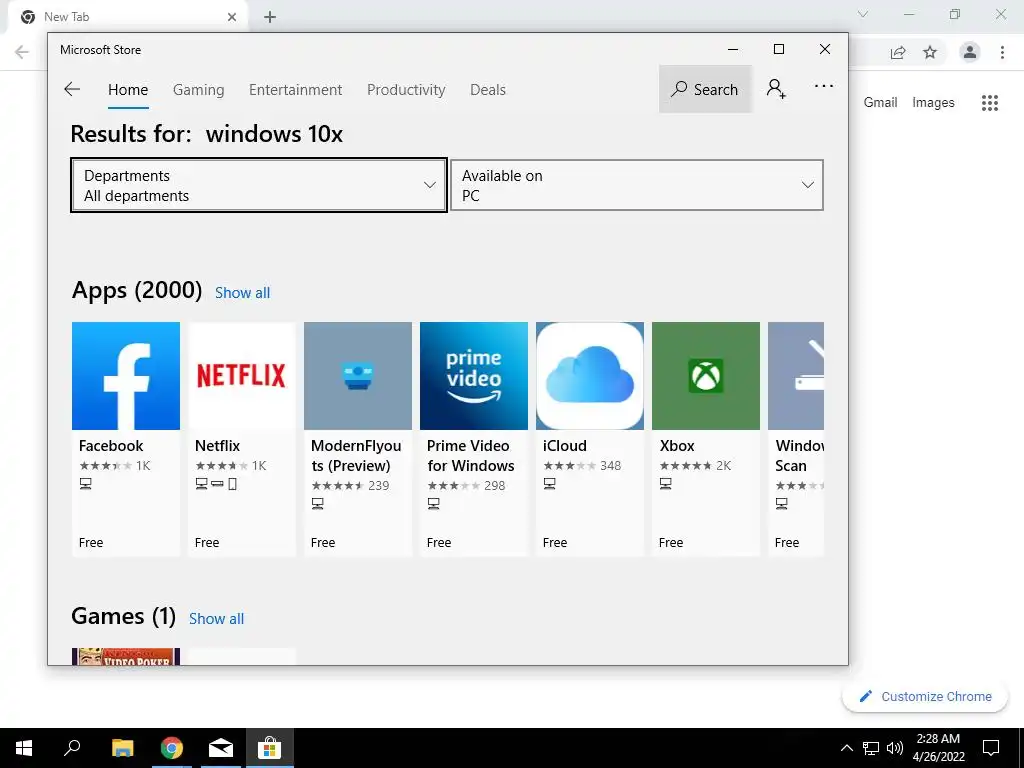Screen dimensions: 1024x768
Task: Open the Mail app from the taskbar
Action: [221, 748]
